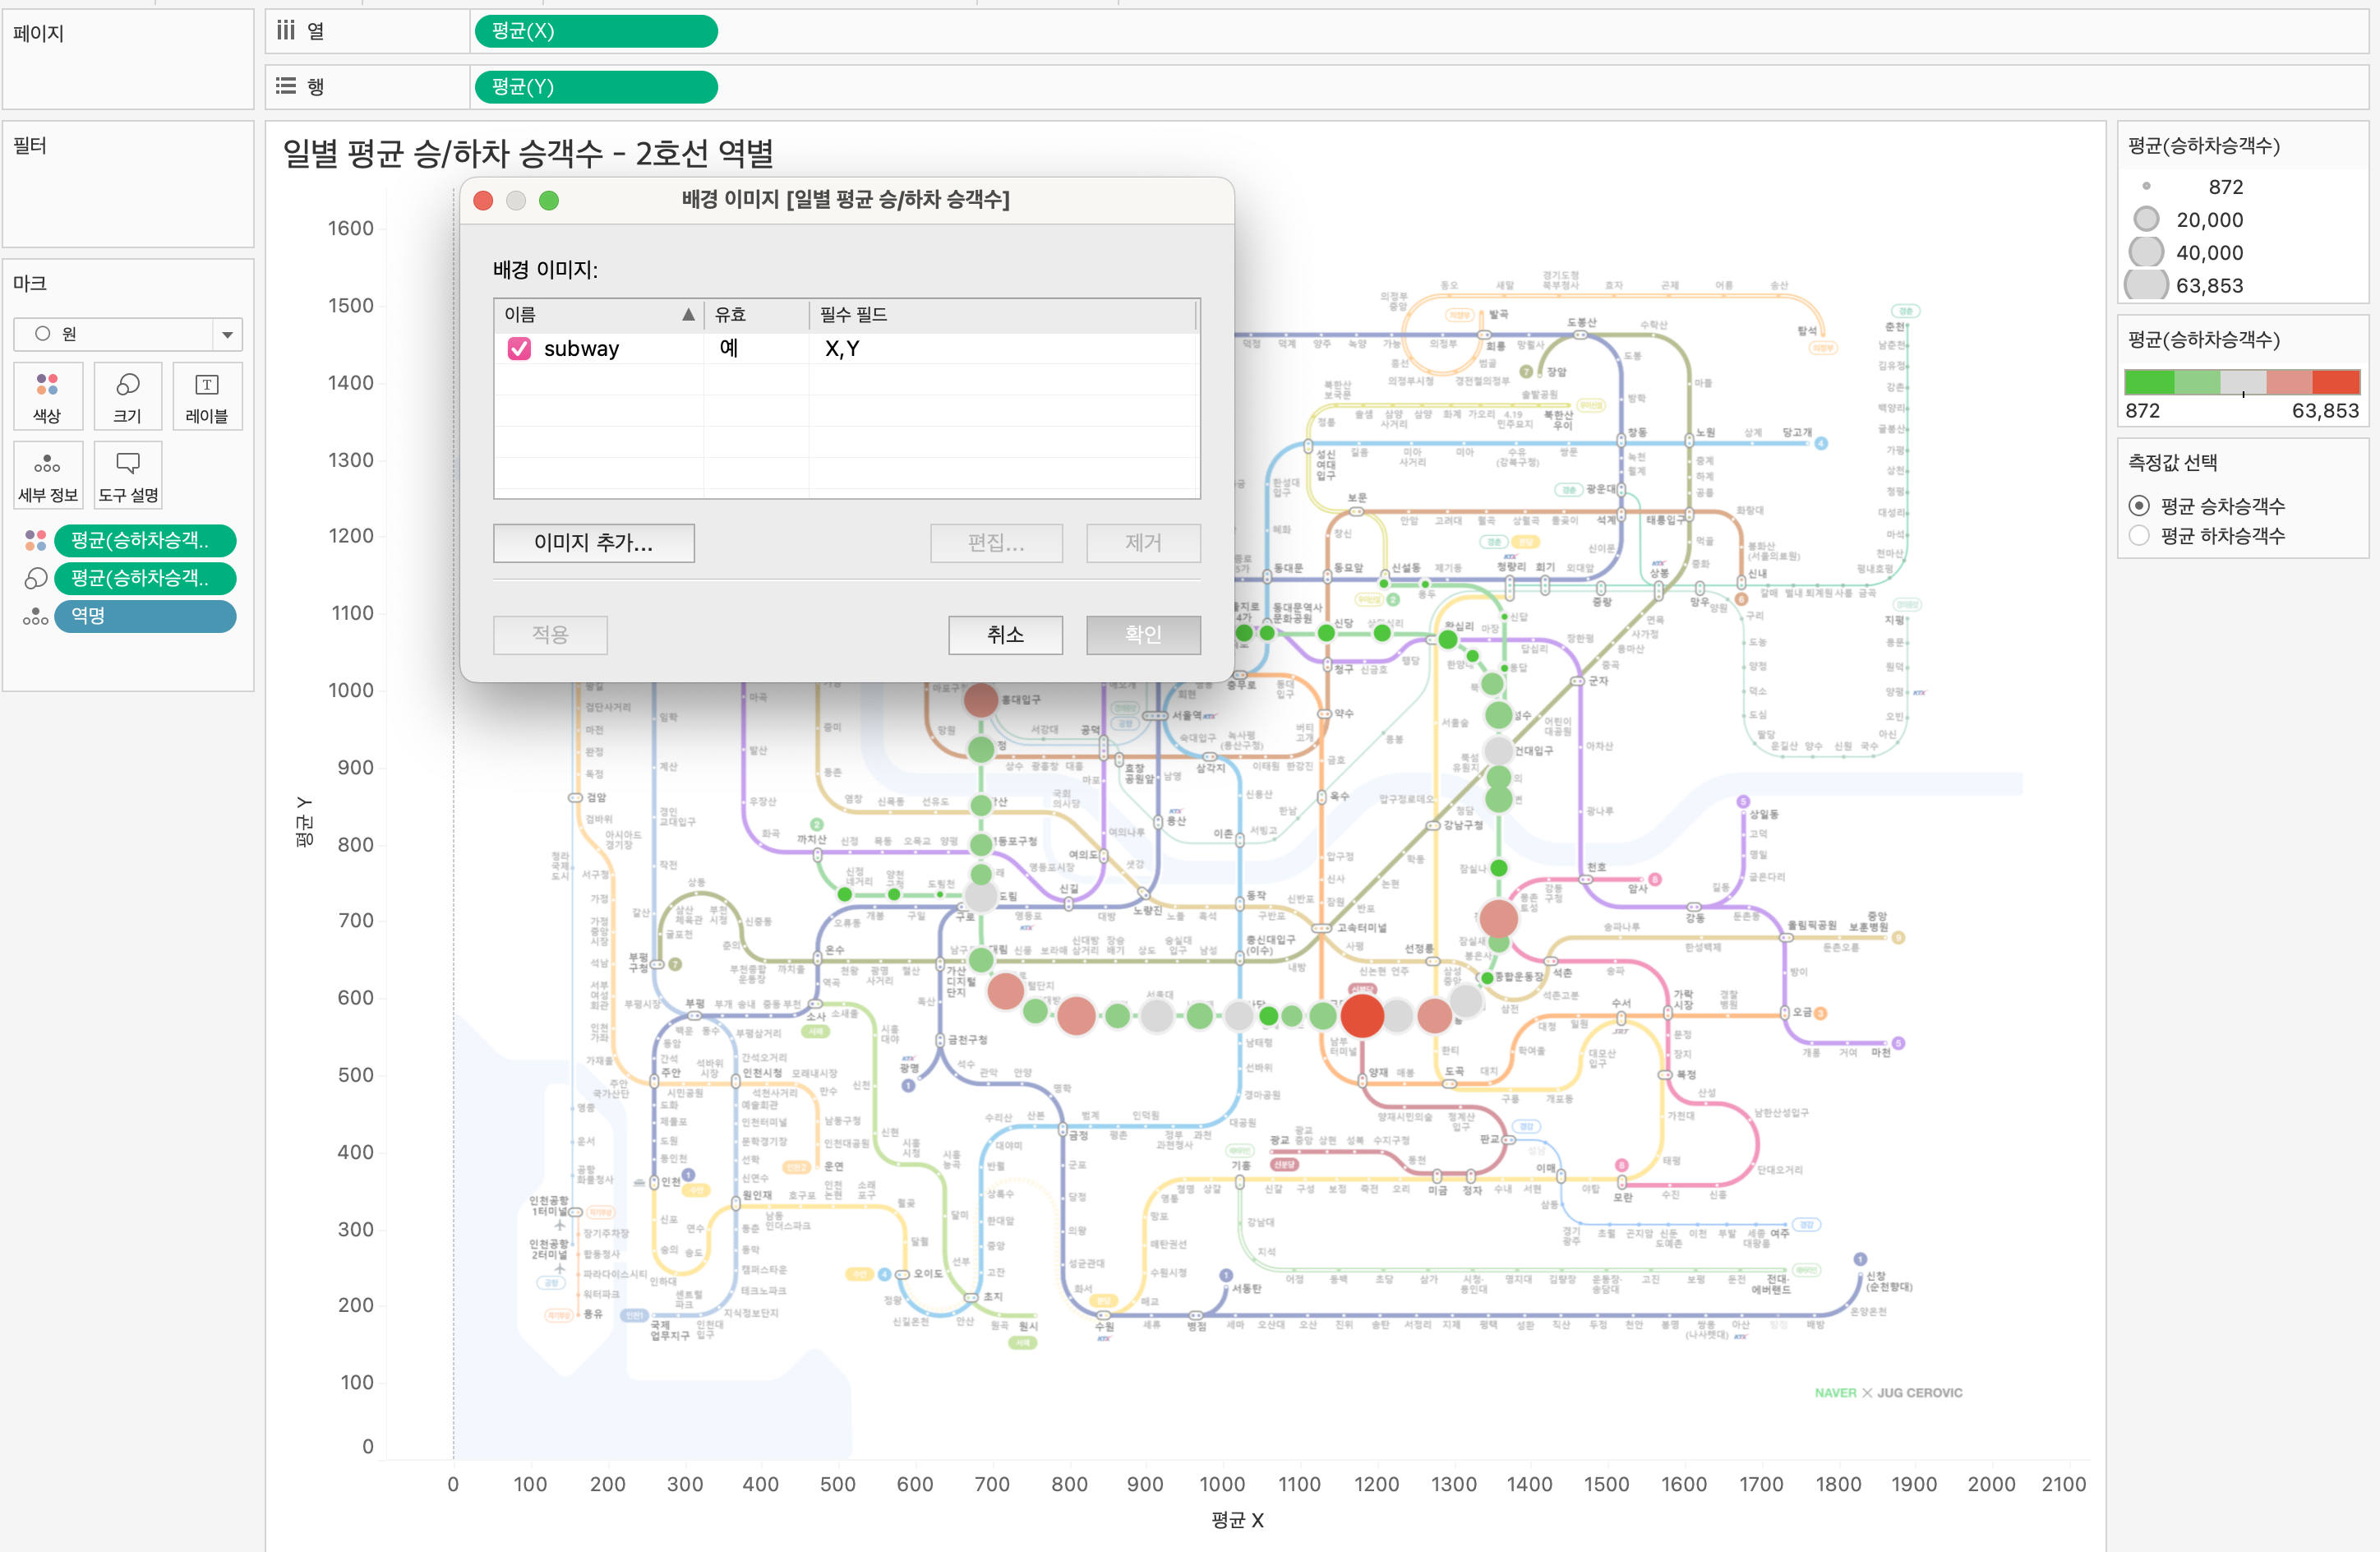Click the 63,853 size legend circle

click(2146, 285)
